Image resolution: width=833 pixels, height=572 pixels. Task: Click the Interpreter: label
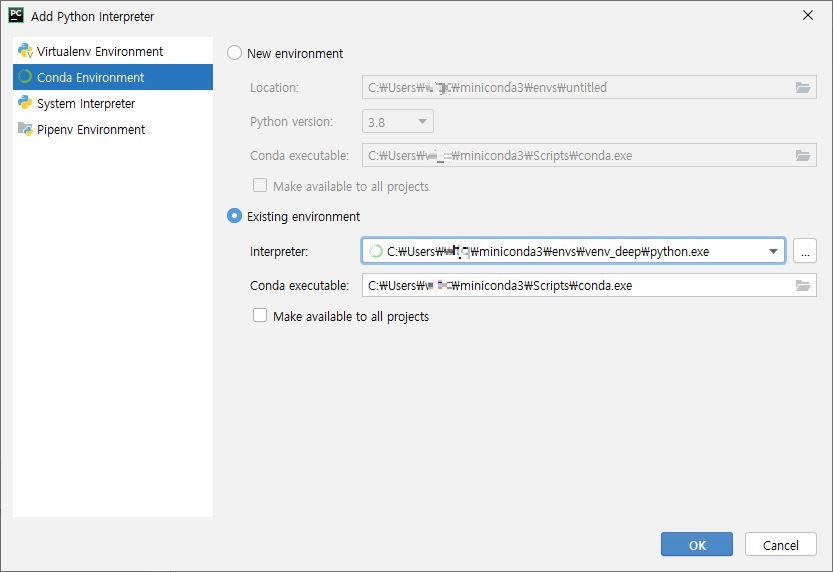tap(278, 251)
